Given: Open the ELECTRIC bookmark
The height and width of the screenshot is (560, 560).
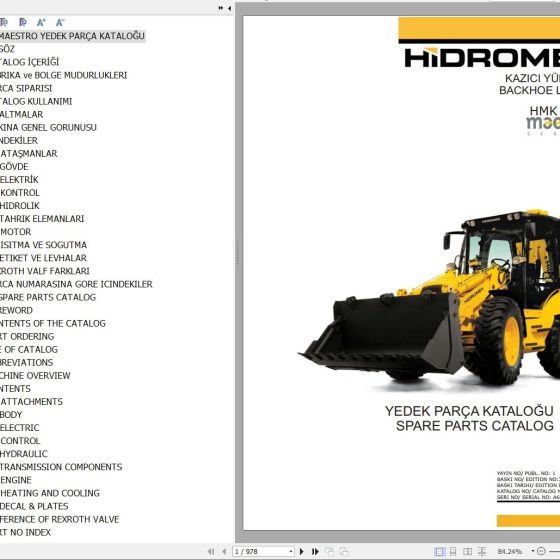Looking at the screenshot, I should click(x=20, y=428).
